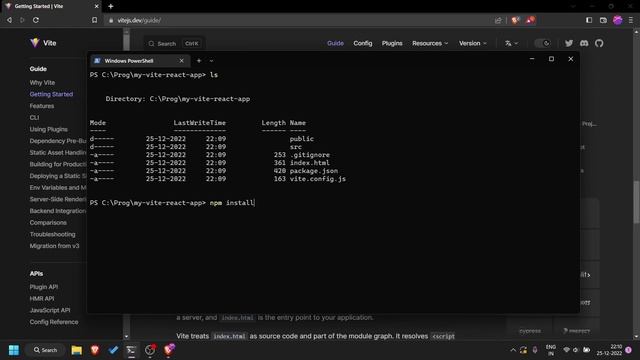Screen dimensions: 640x360
Task: Click index.html in the terminal listing
Action: pos(309,163)
